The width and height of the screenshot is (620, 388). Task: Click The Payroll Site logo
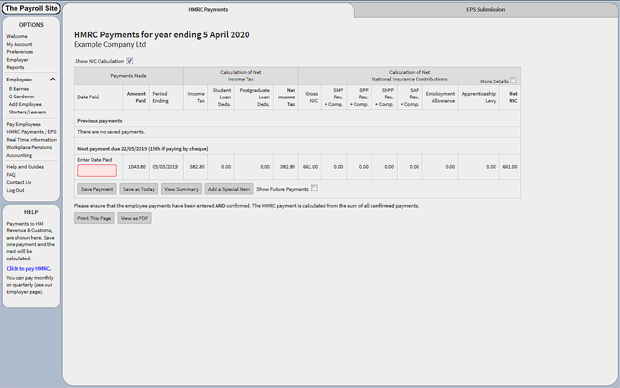pyautogui.click(x=31, y=8)
